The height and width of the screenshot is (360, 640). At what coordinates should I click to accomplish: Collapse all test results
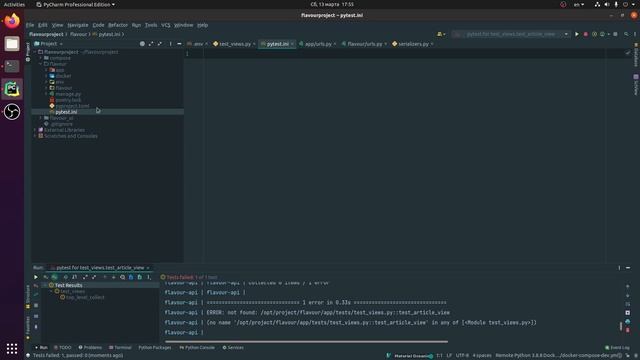94,277
